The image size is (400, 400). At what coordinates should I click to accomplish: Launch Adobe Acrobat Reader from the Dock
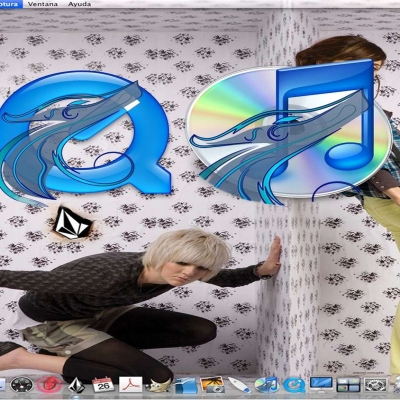131,385
